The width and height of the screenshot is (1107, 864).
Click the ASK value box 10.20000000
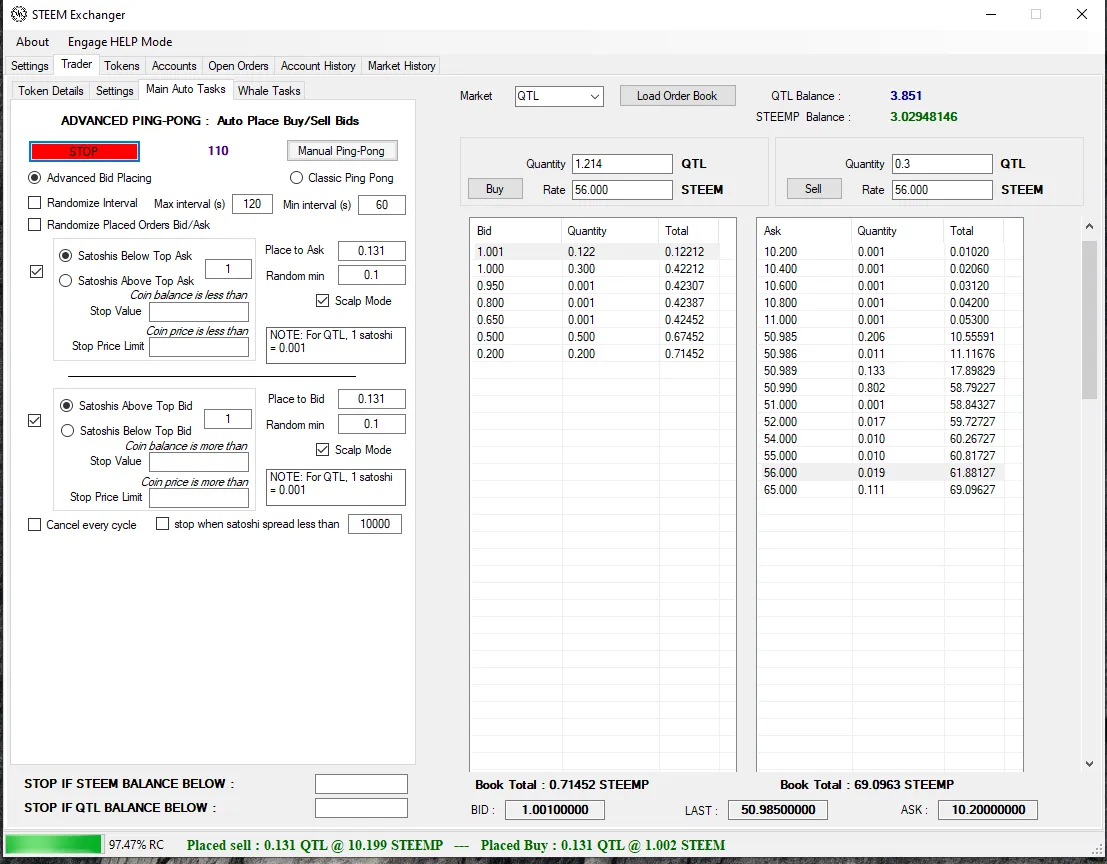click(988, 810)
